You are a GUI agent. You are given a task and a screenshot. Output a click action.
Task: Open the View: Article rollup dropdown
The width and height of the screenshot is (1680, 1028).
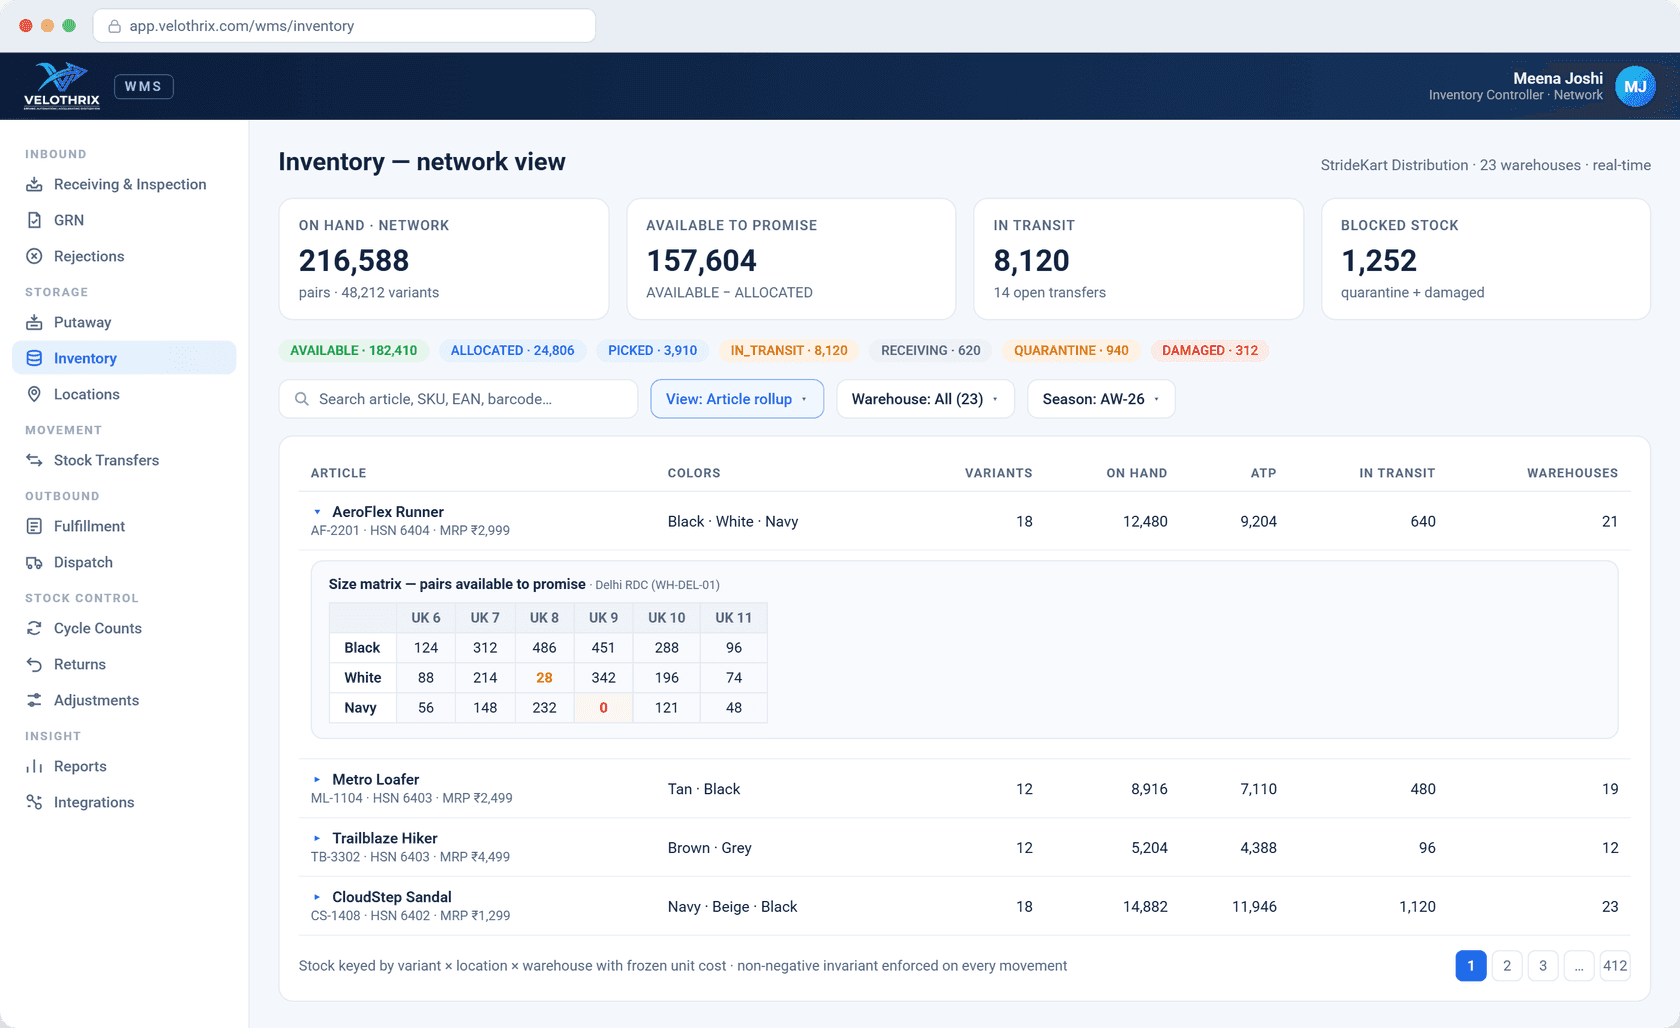[737, 399]
